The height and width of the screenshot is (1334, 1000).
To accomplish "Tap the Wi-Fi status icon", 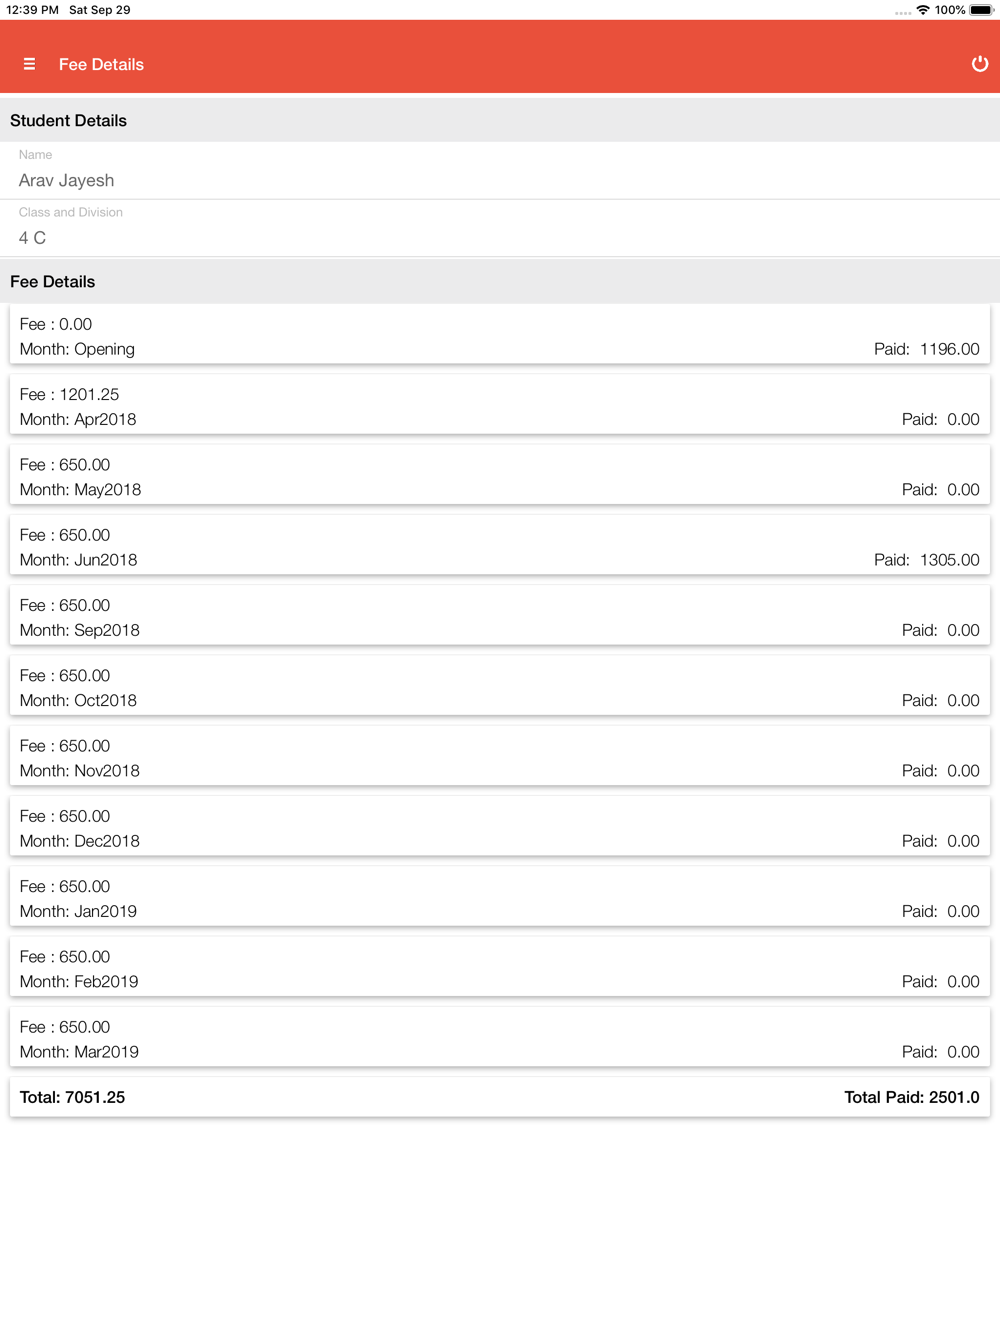I will [923, 10].
